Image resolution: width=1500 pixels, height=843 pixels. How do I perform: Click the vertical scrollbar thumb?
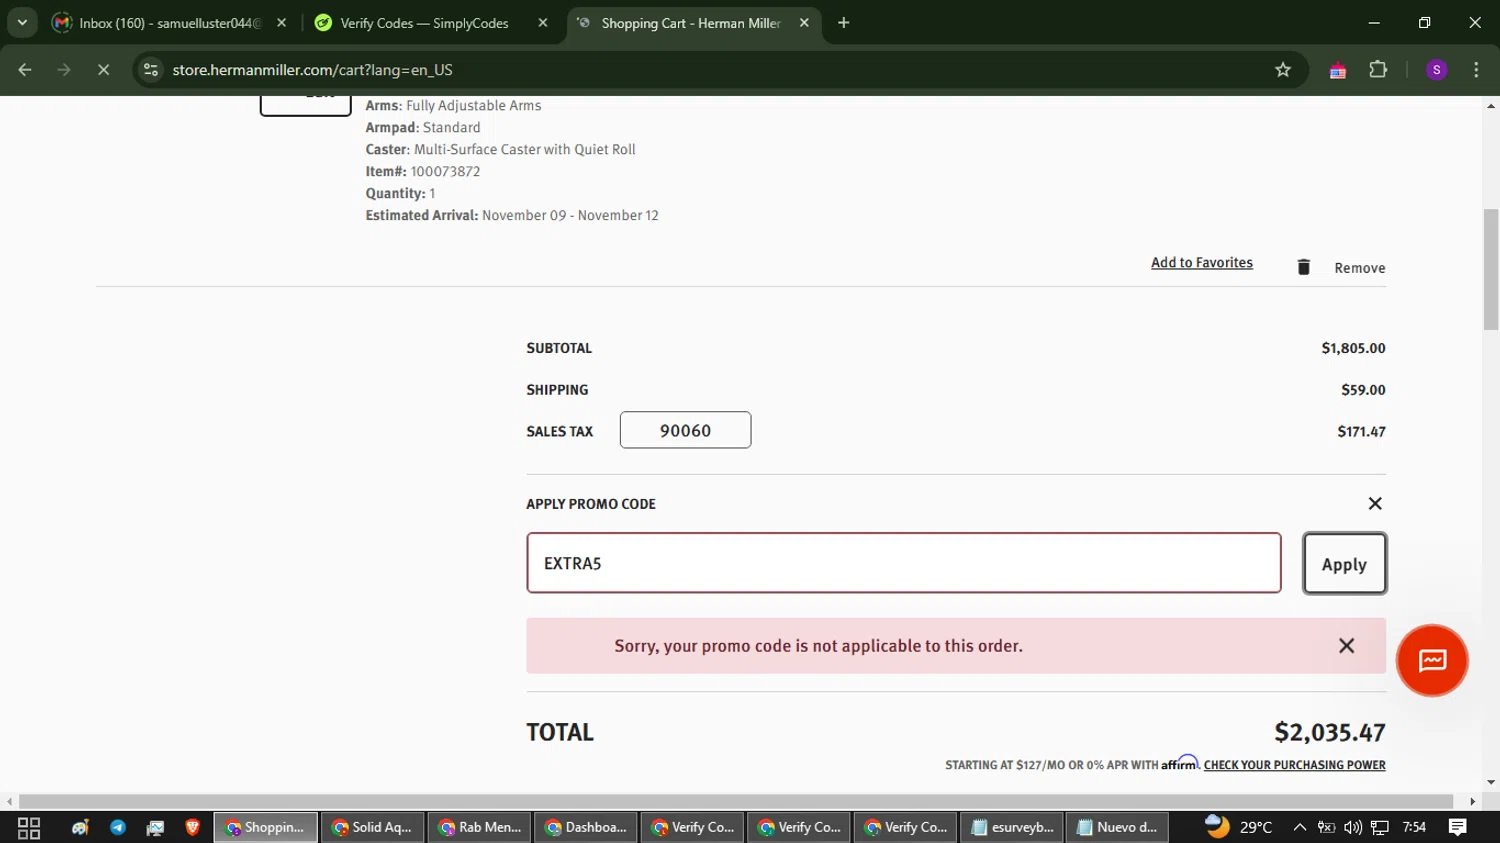1491,268
